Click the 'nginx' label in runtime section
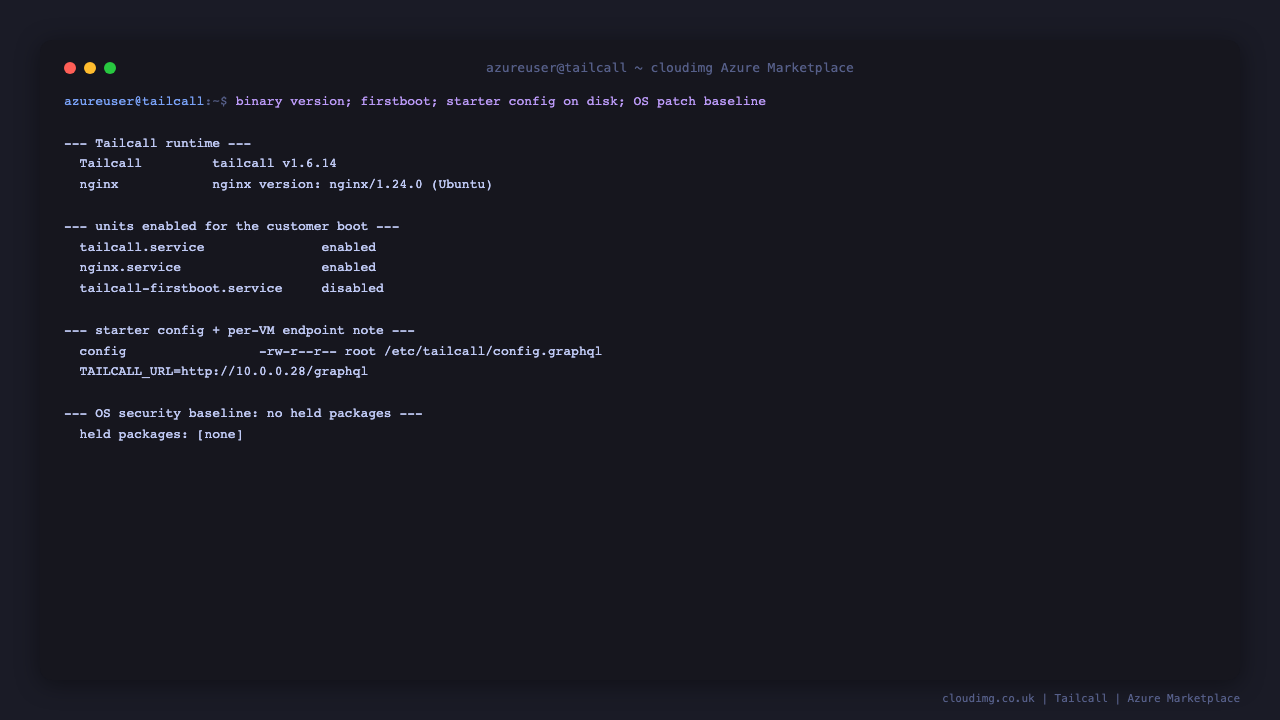Viewport: 1280px width, 720px height. (x=99, y=185)
